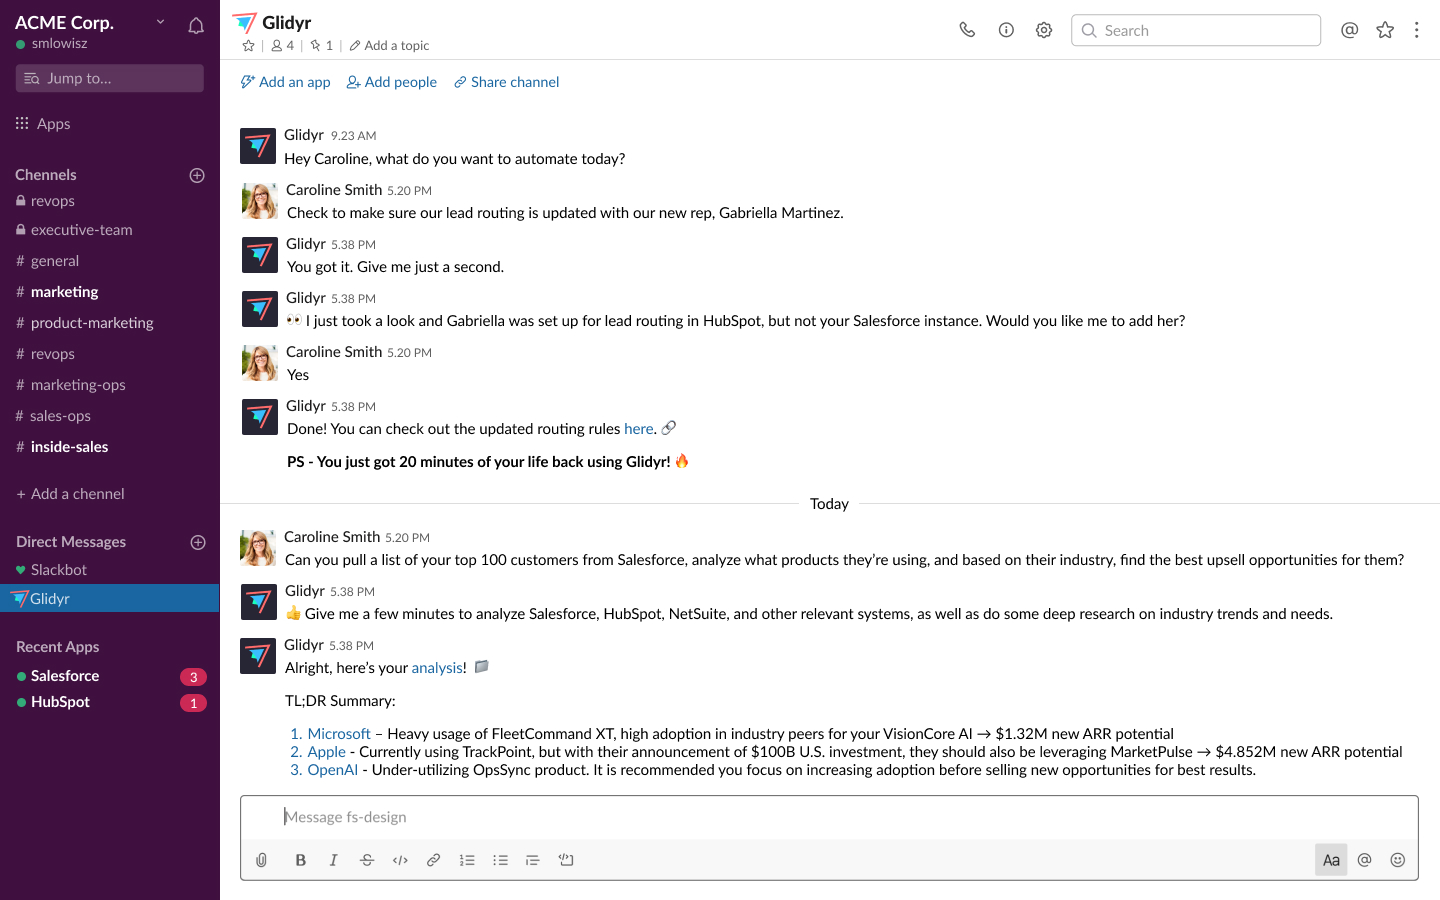Click Add an app link
This screenshot has width=1440, height=900.
point(285,82)
